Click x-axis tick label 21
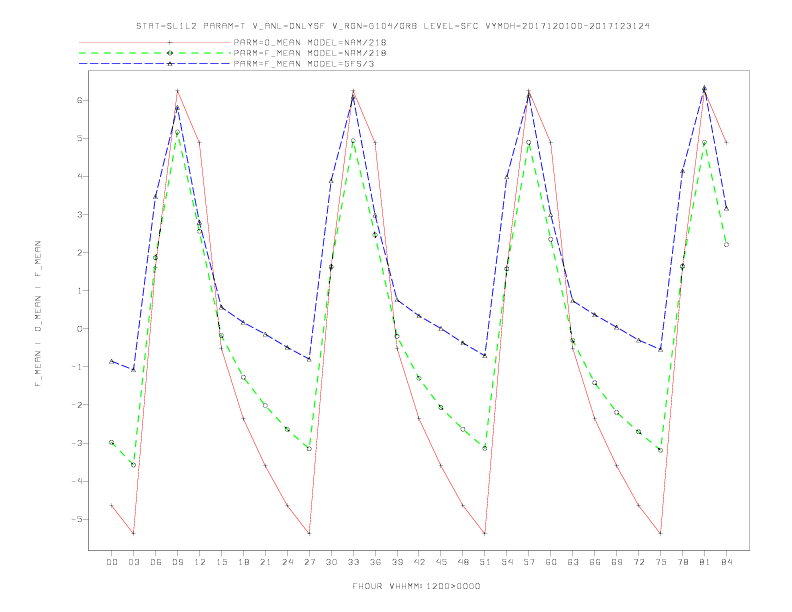This screenshot has width=792, height=612. [x=265, y=562]
